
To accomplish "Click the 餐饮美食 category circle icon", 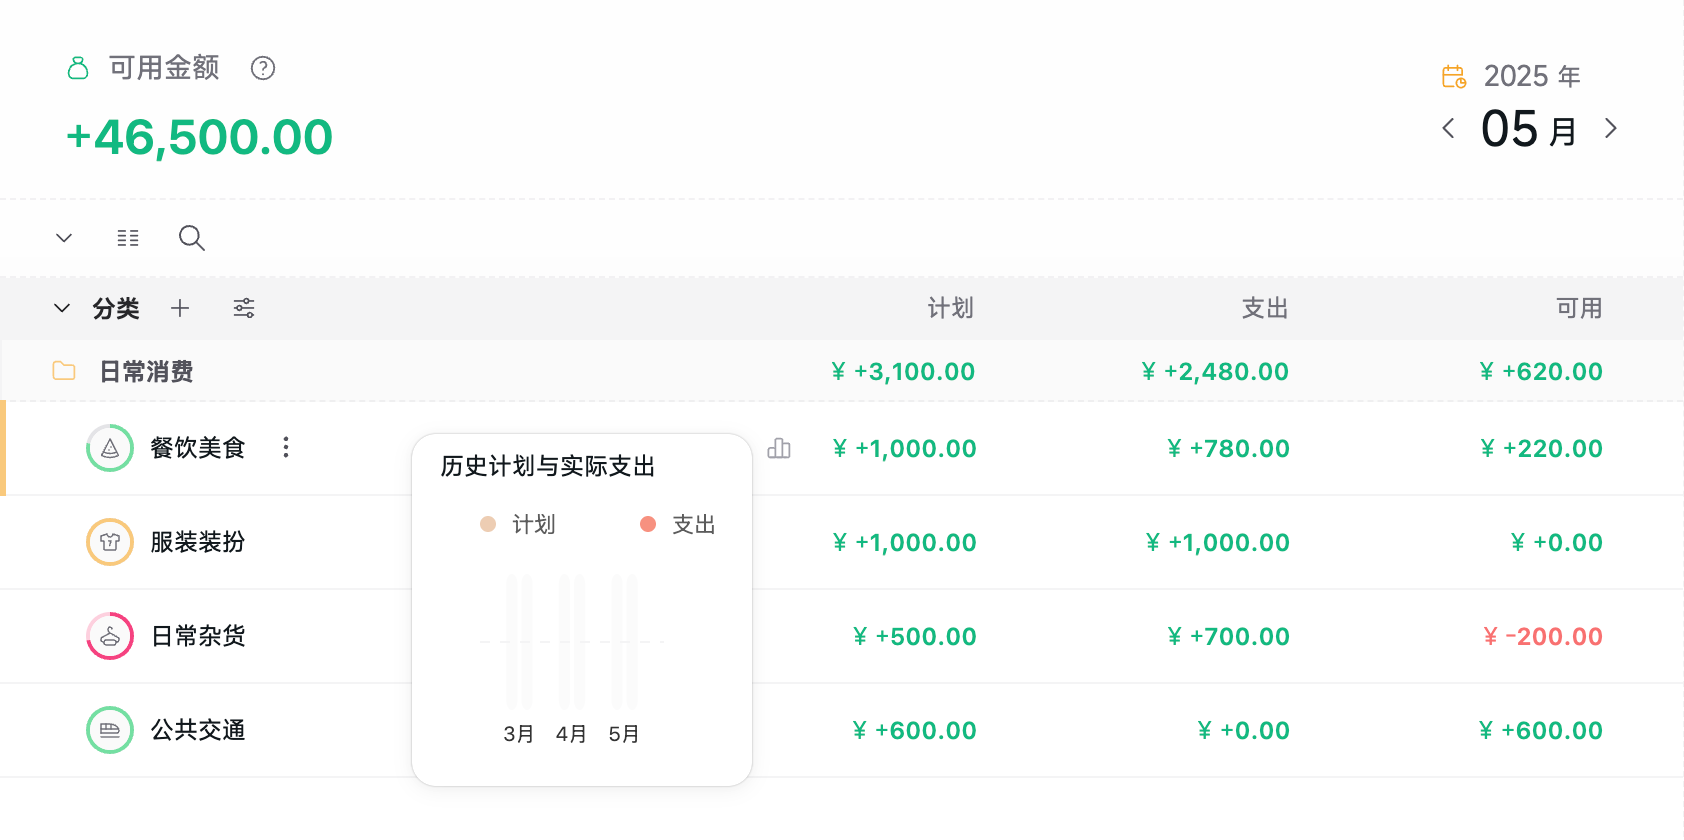I will point(110,448).
